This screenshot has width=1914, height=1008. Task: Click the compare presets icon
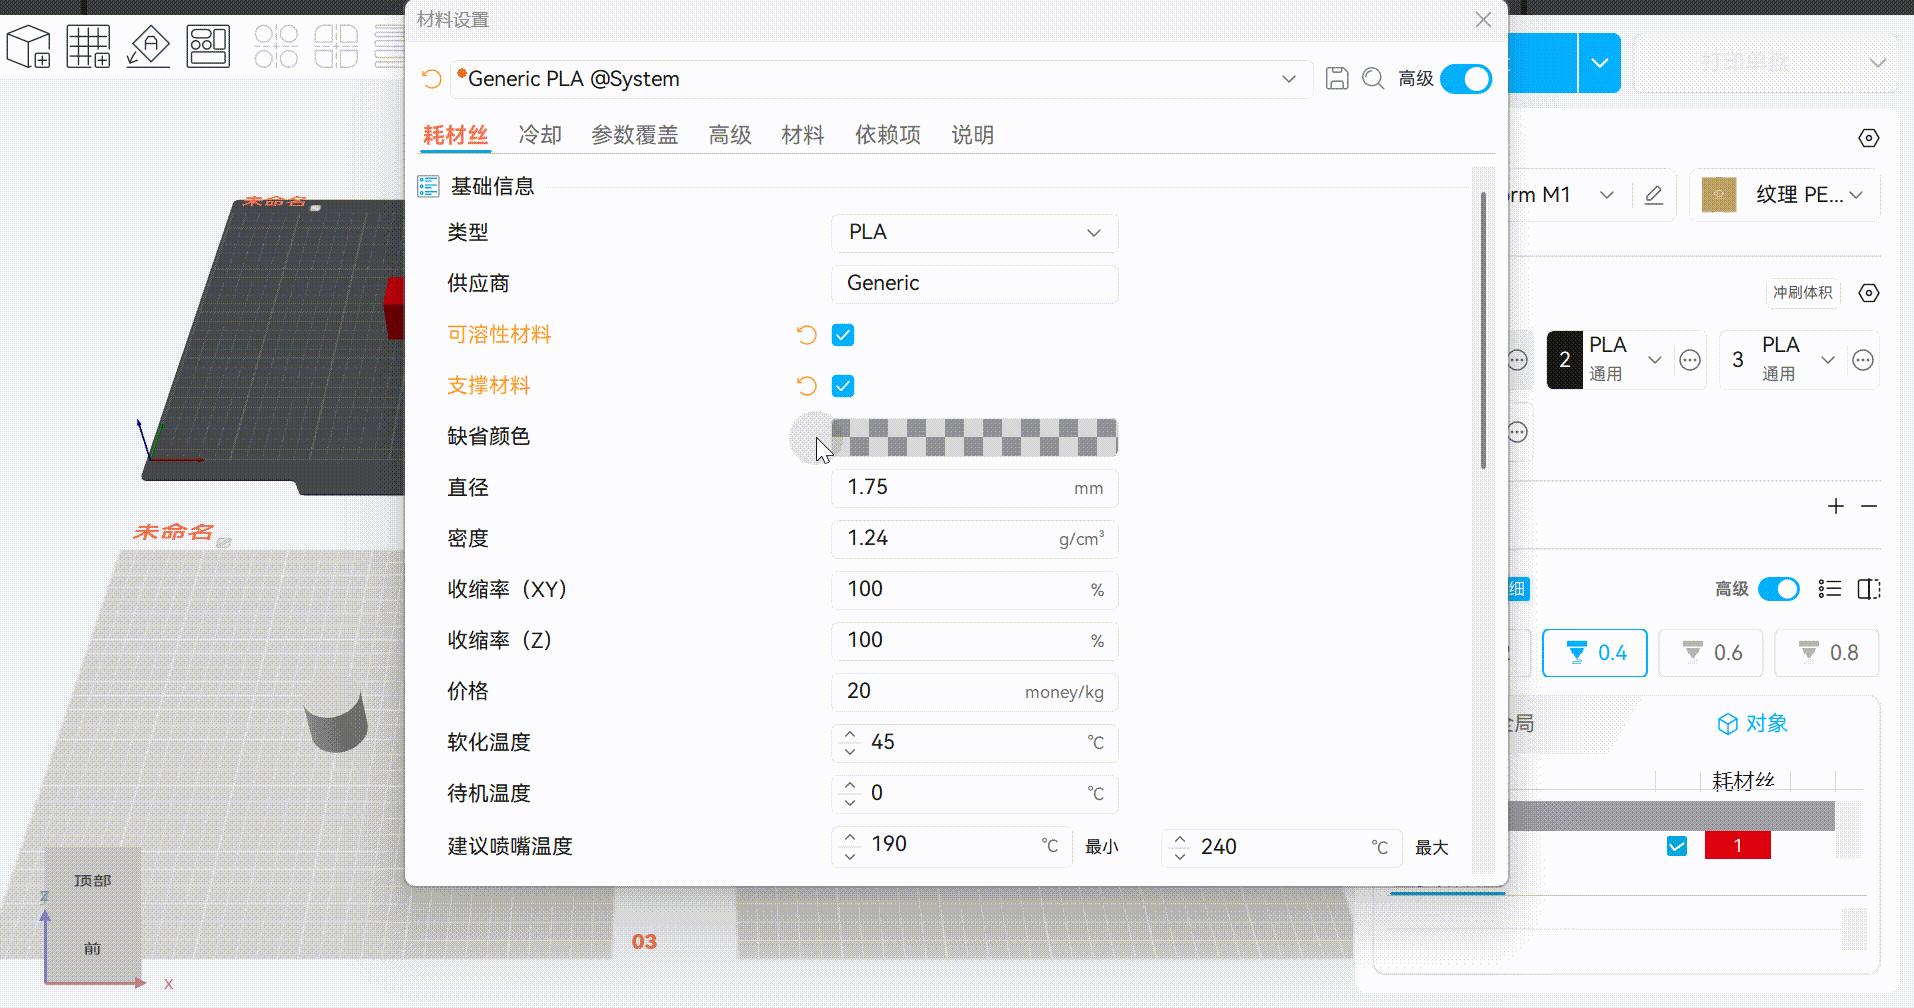[1869, 589]
